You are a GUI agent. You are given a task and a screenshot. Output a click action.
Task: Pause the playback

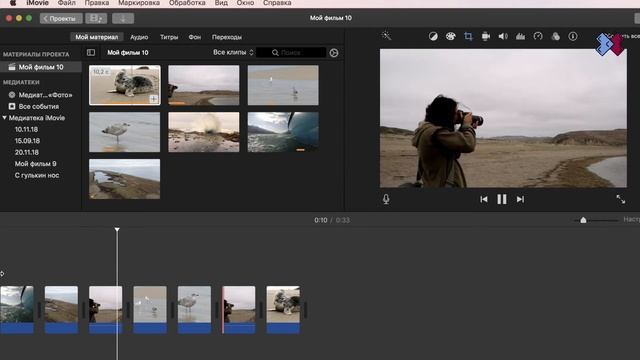502,199
